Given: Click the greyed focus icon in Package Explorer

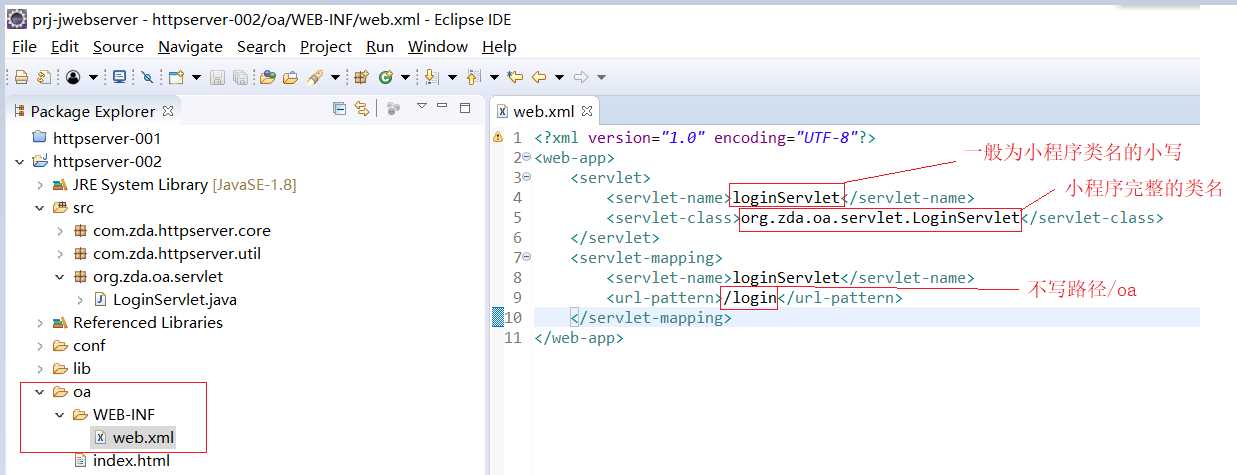Looking at the screenshot, I should [x=393, y=109].
